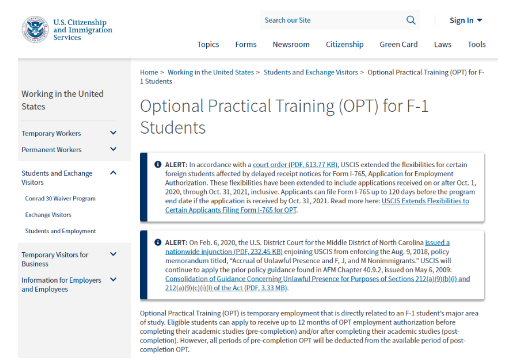Click the second alert info icon
507x364 pixels.
tap(158, 242)
